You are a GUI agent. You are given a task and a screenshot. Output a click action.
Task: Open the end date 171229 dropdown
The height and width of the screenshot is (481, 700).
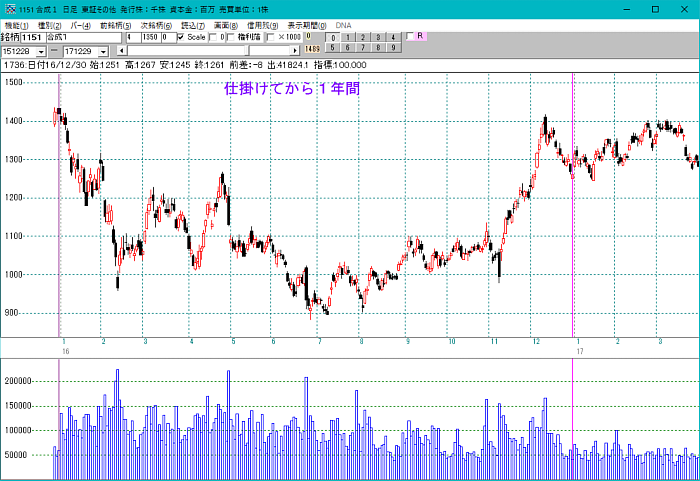point(104,50)
